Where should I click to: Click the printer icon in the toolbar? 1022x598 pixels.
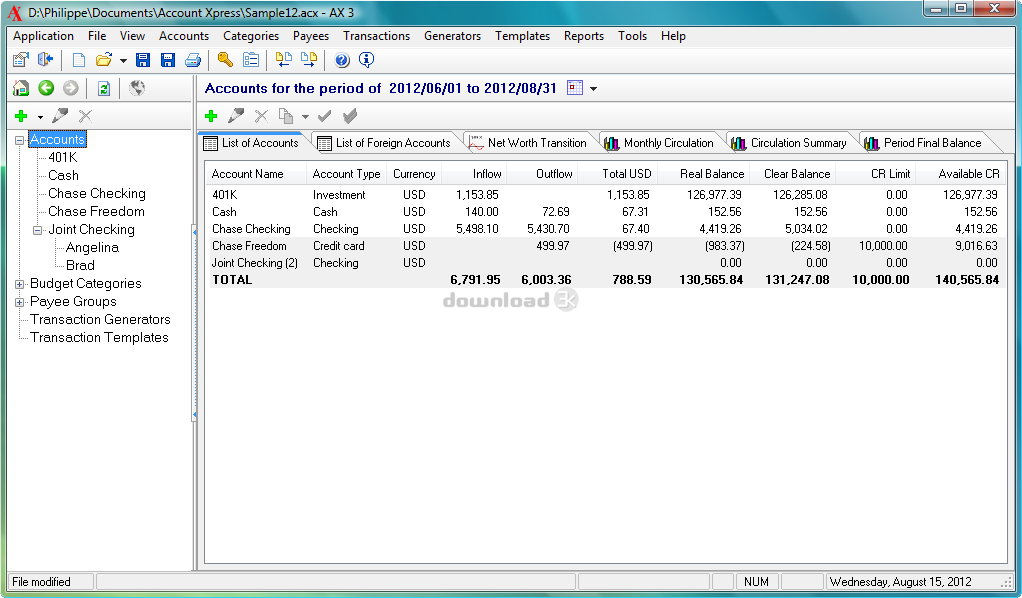click(x=192, y=60)
